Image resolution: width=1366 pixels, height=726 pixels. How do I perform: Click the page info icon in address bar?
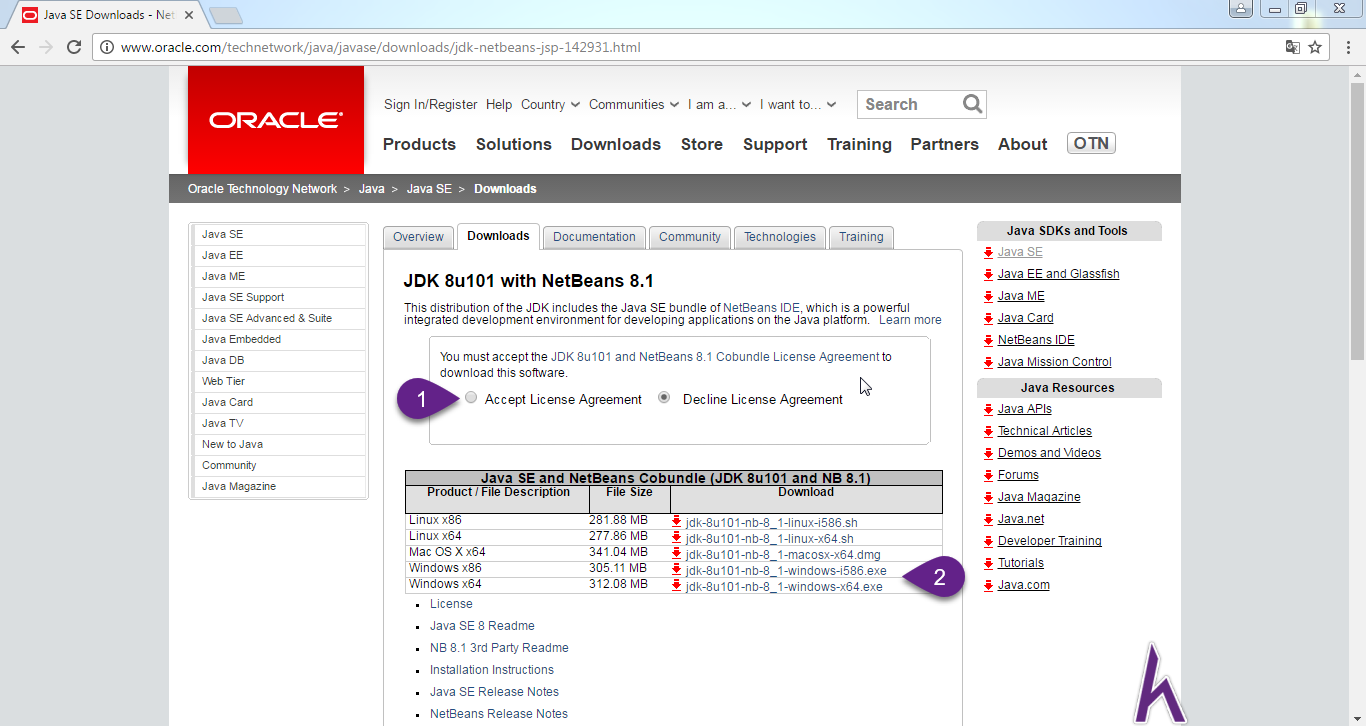click(x=107, y=47)
